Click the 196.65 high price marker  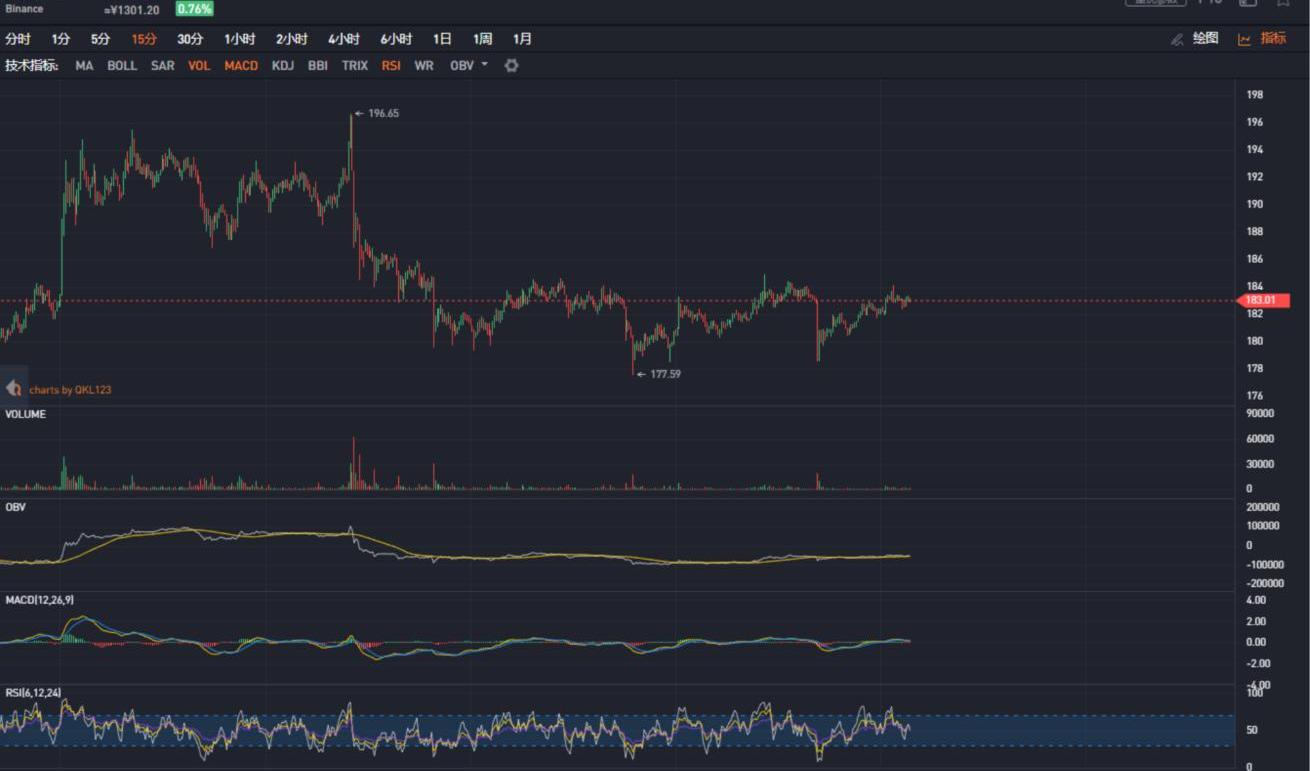[382, 114]
